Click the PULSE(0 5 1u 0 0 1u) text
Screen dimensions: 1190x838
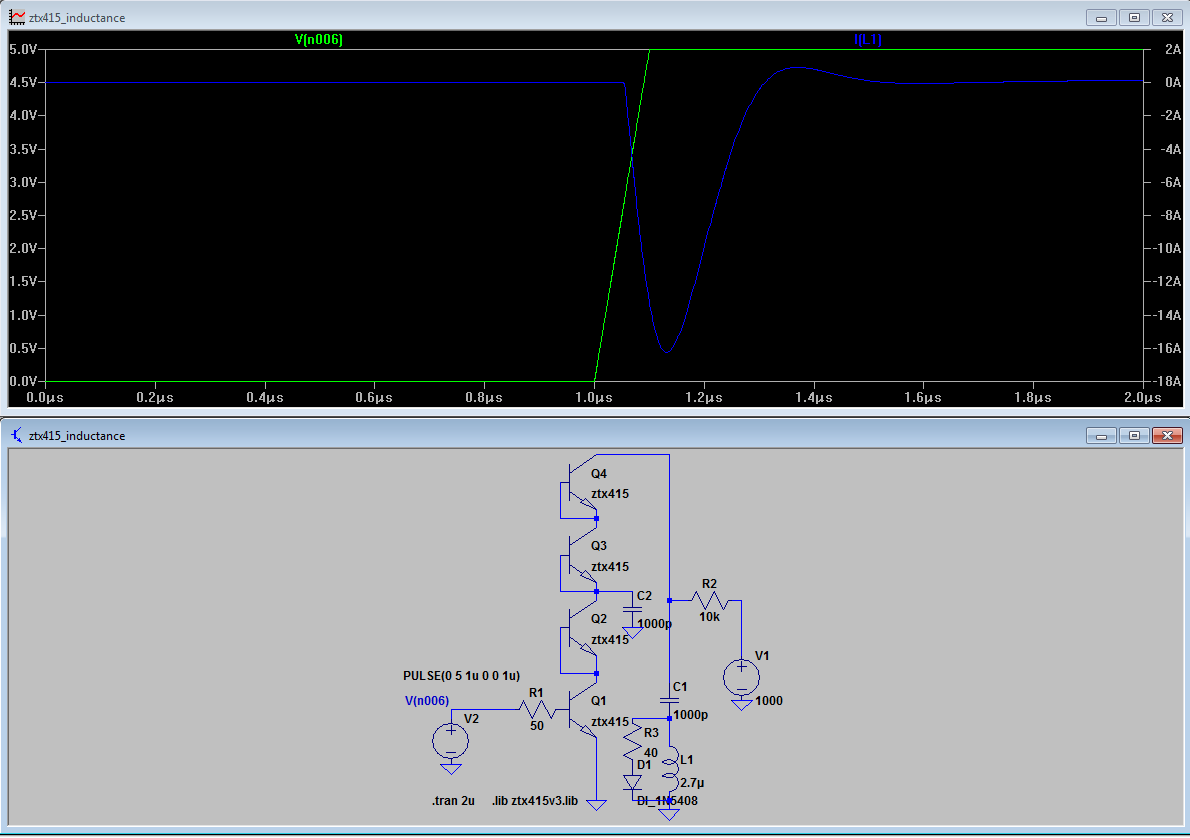[x=461, y=676]
